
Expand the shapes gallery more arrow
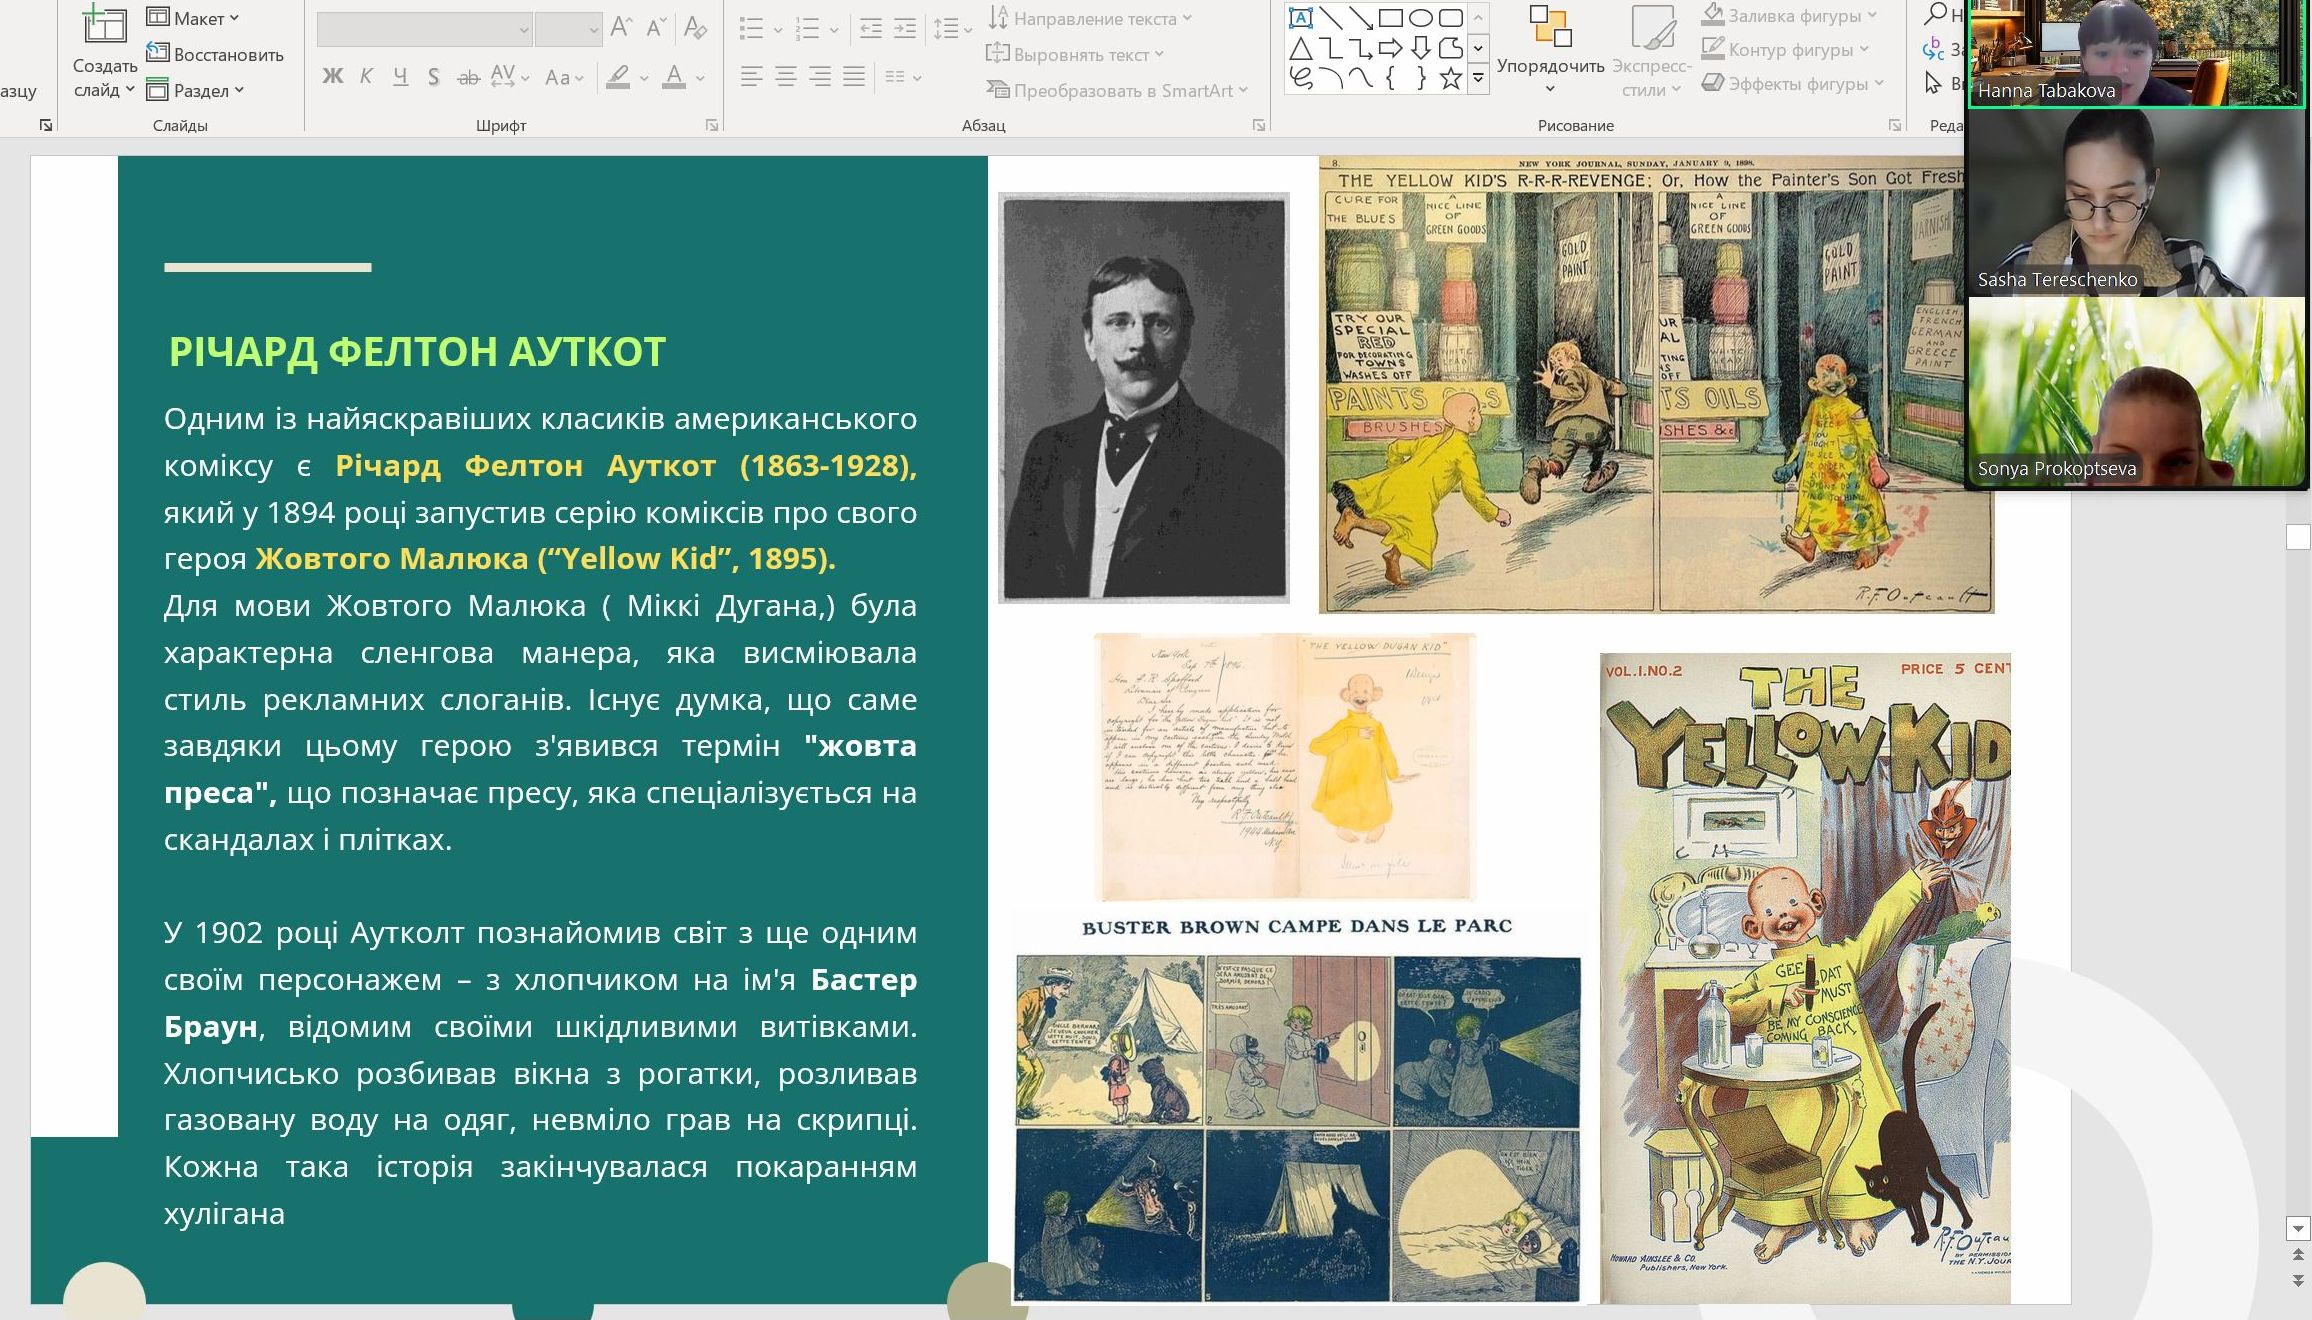(1478, 78)
